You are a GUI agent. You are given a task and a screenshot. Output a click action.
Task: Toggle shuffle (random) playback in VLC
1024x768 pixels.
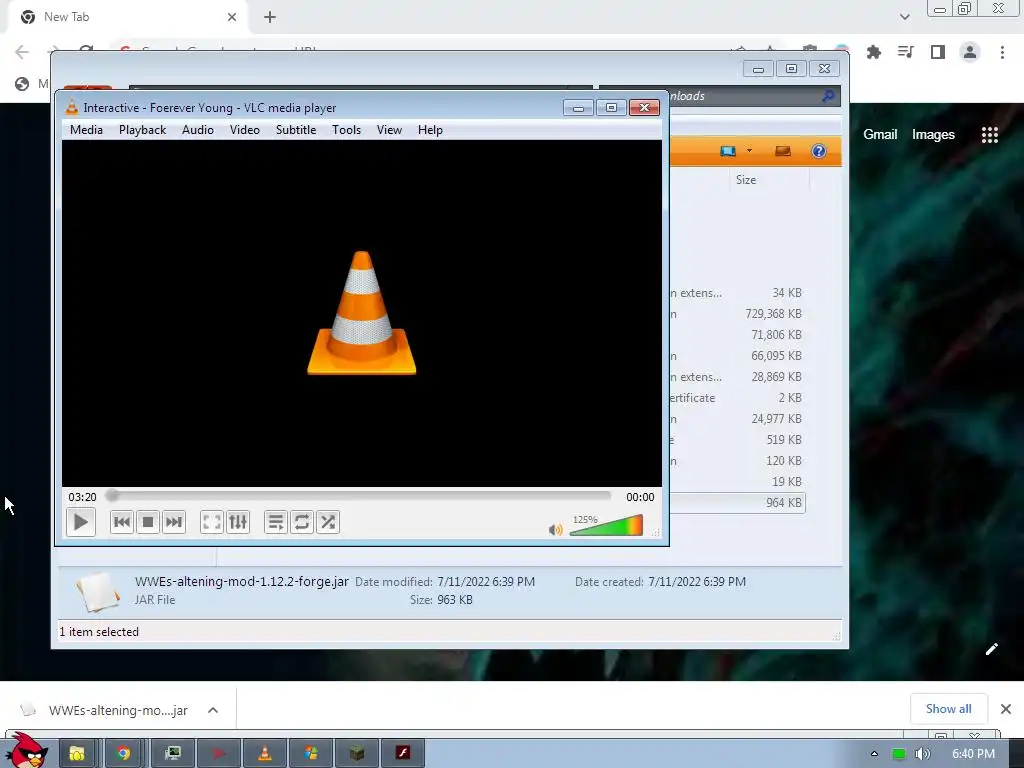(x=328, y=522)
